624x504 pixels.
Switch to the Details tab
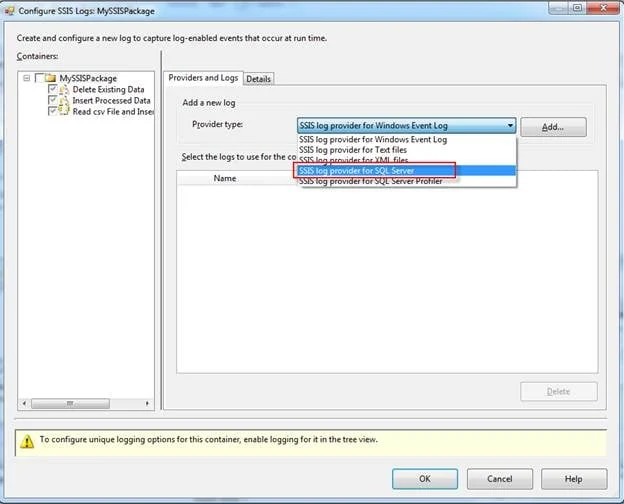pos(258,79)
